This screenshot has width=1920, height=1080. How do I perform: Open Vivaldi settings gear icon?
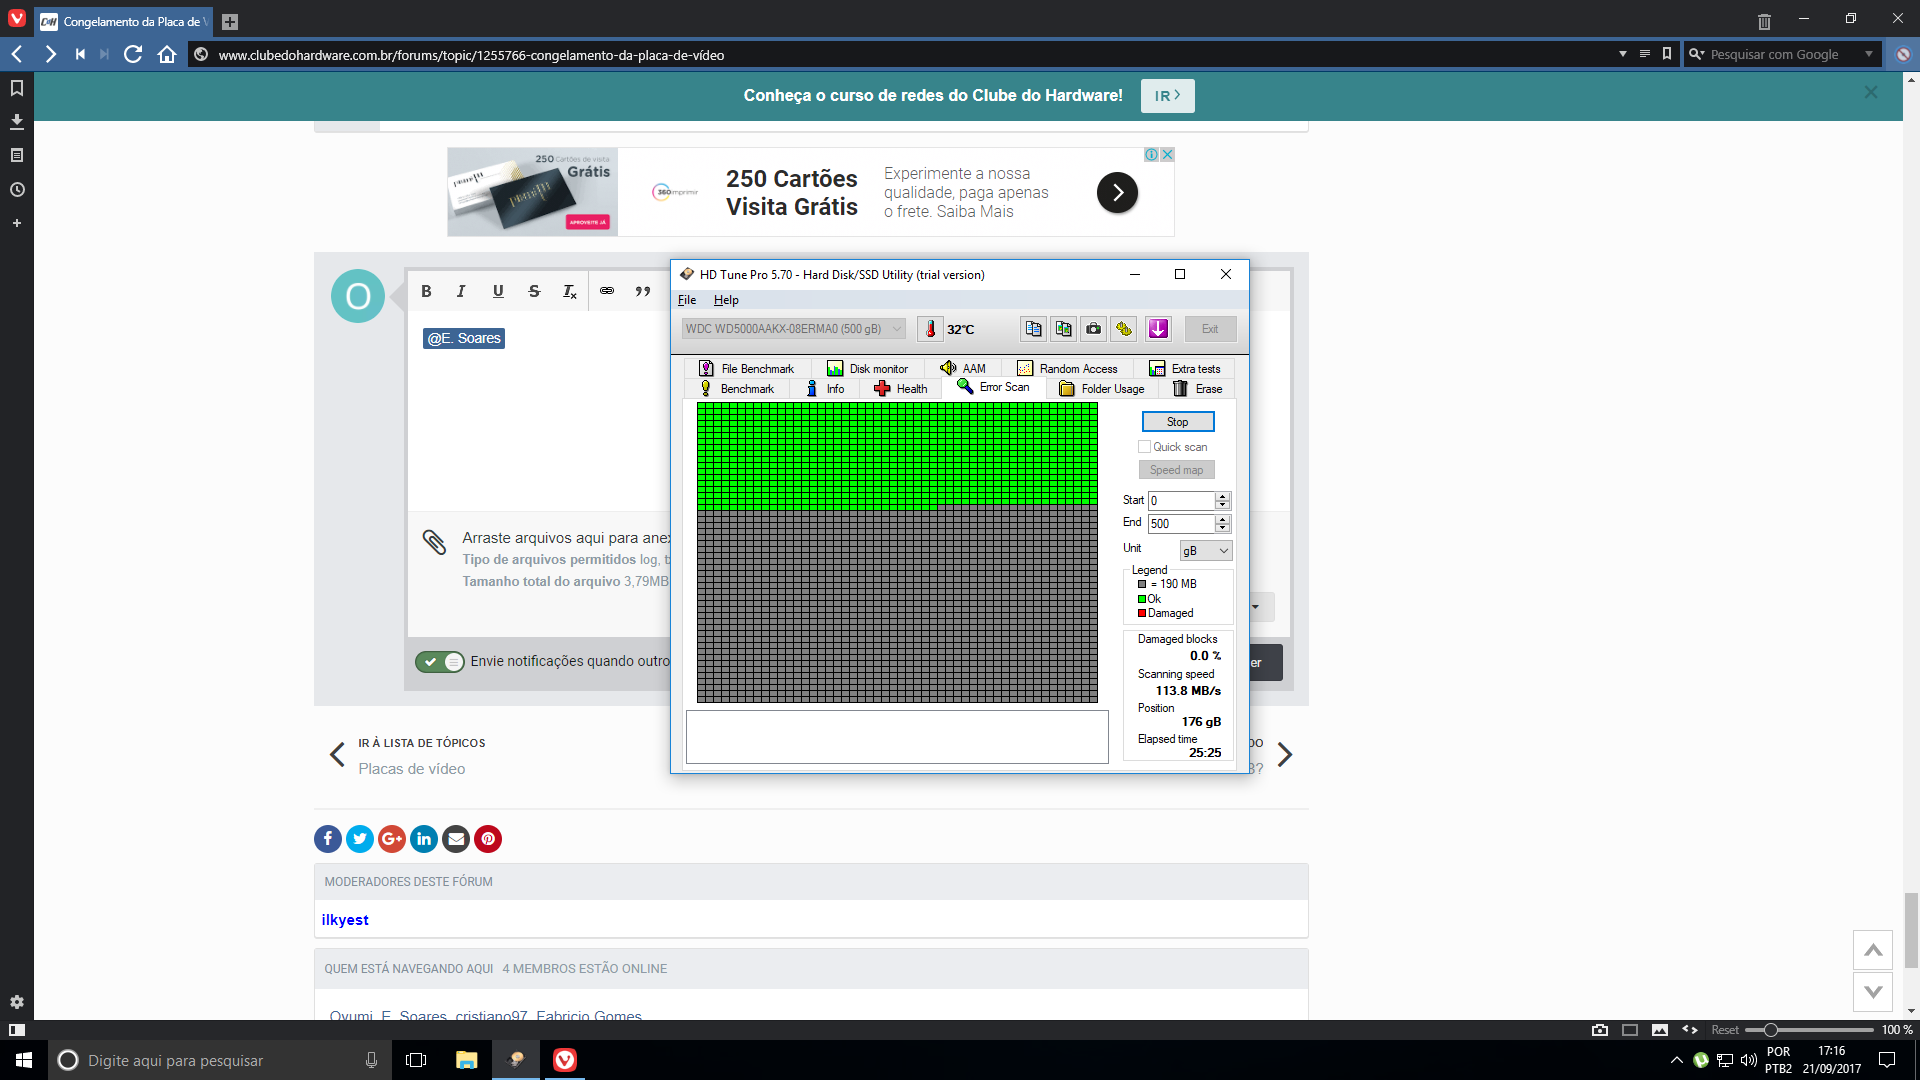[x=17, y=1002]
